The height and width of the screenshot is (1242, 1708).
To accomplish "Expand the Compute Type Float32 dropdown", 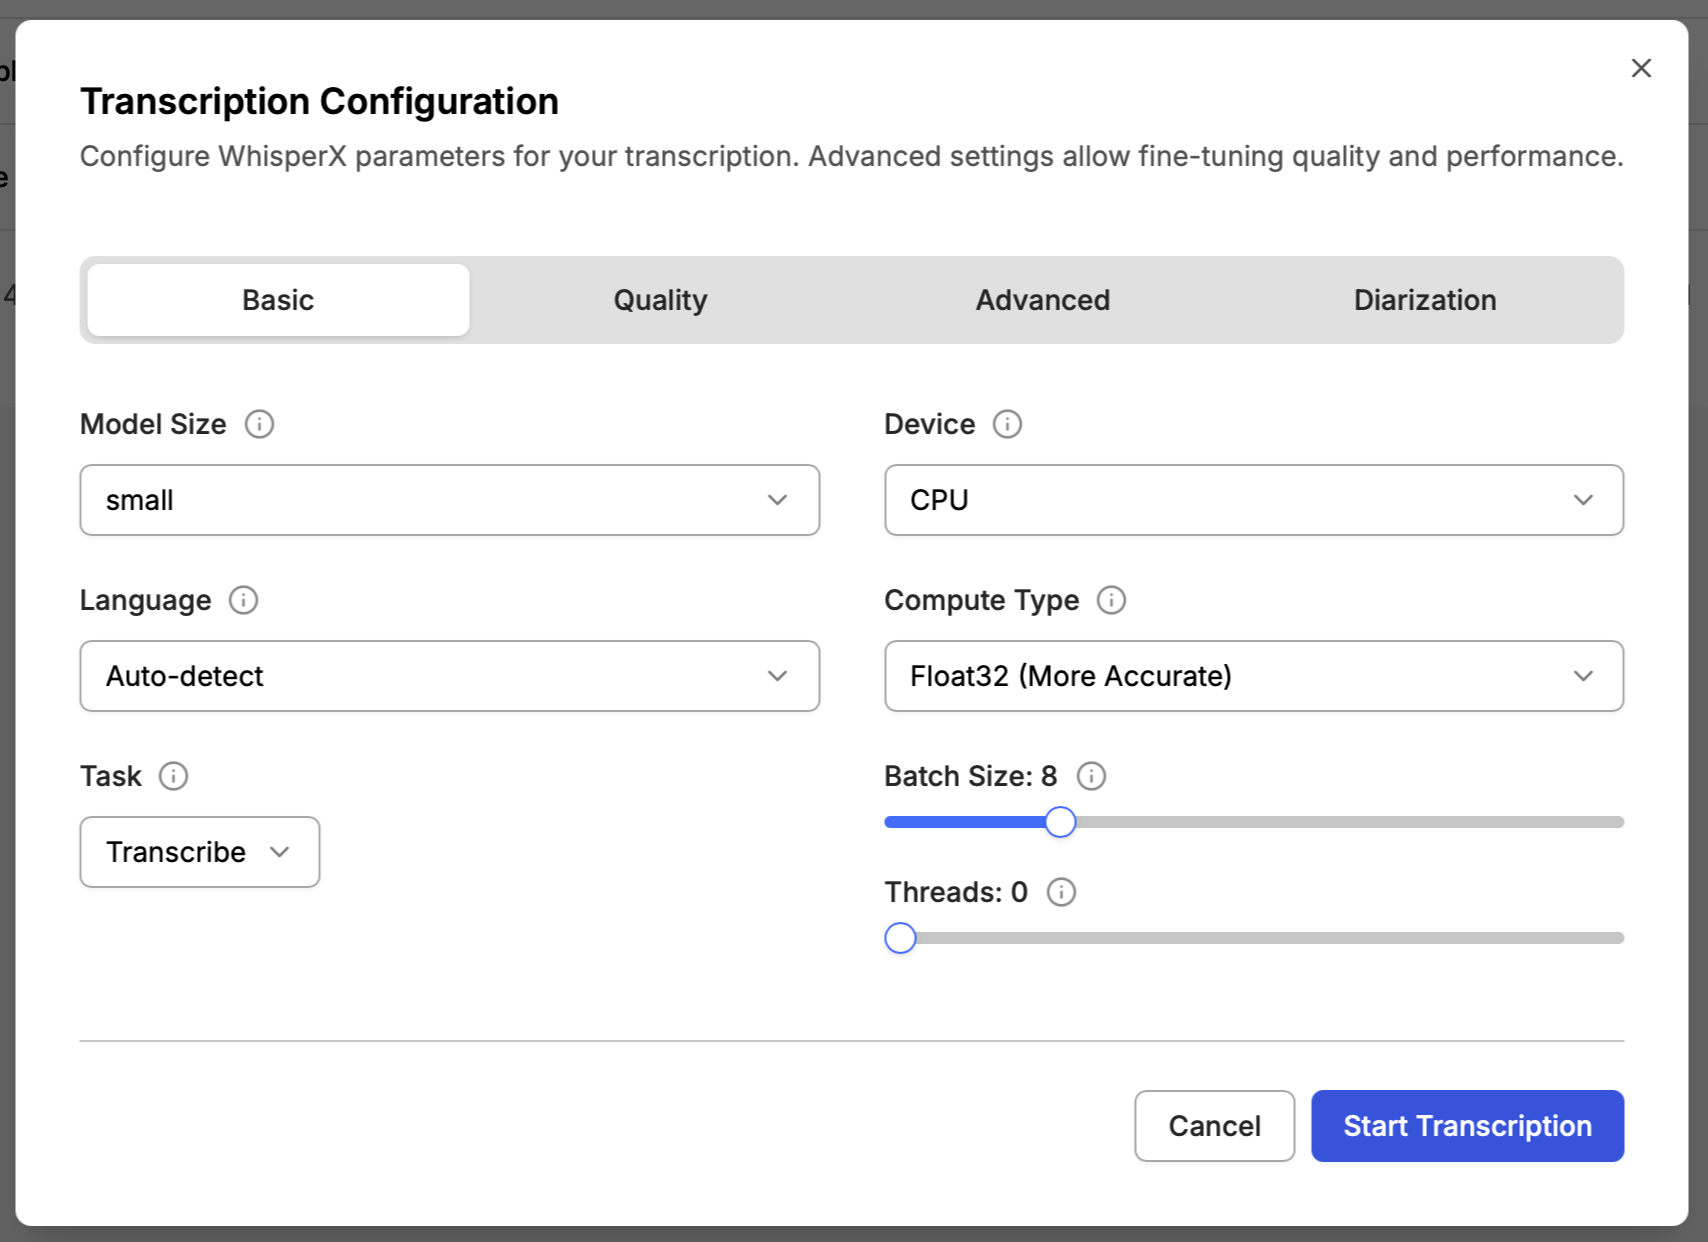I will click(1253, 676).
